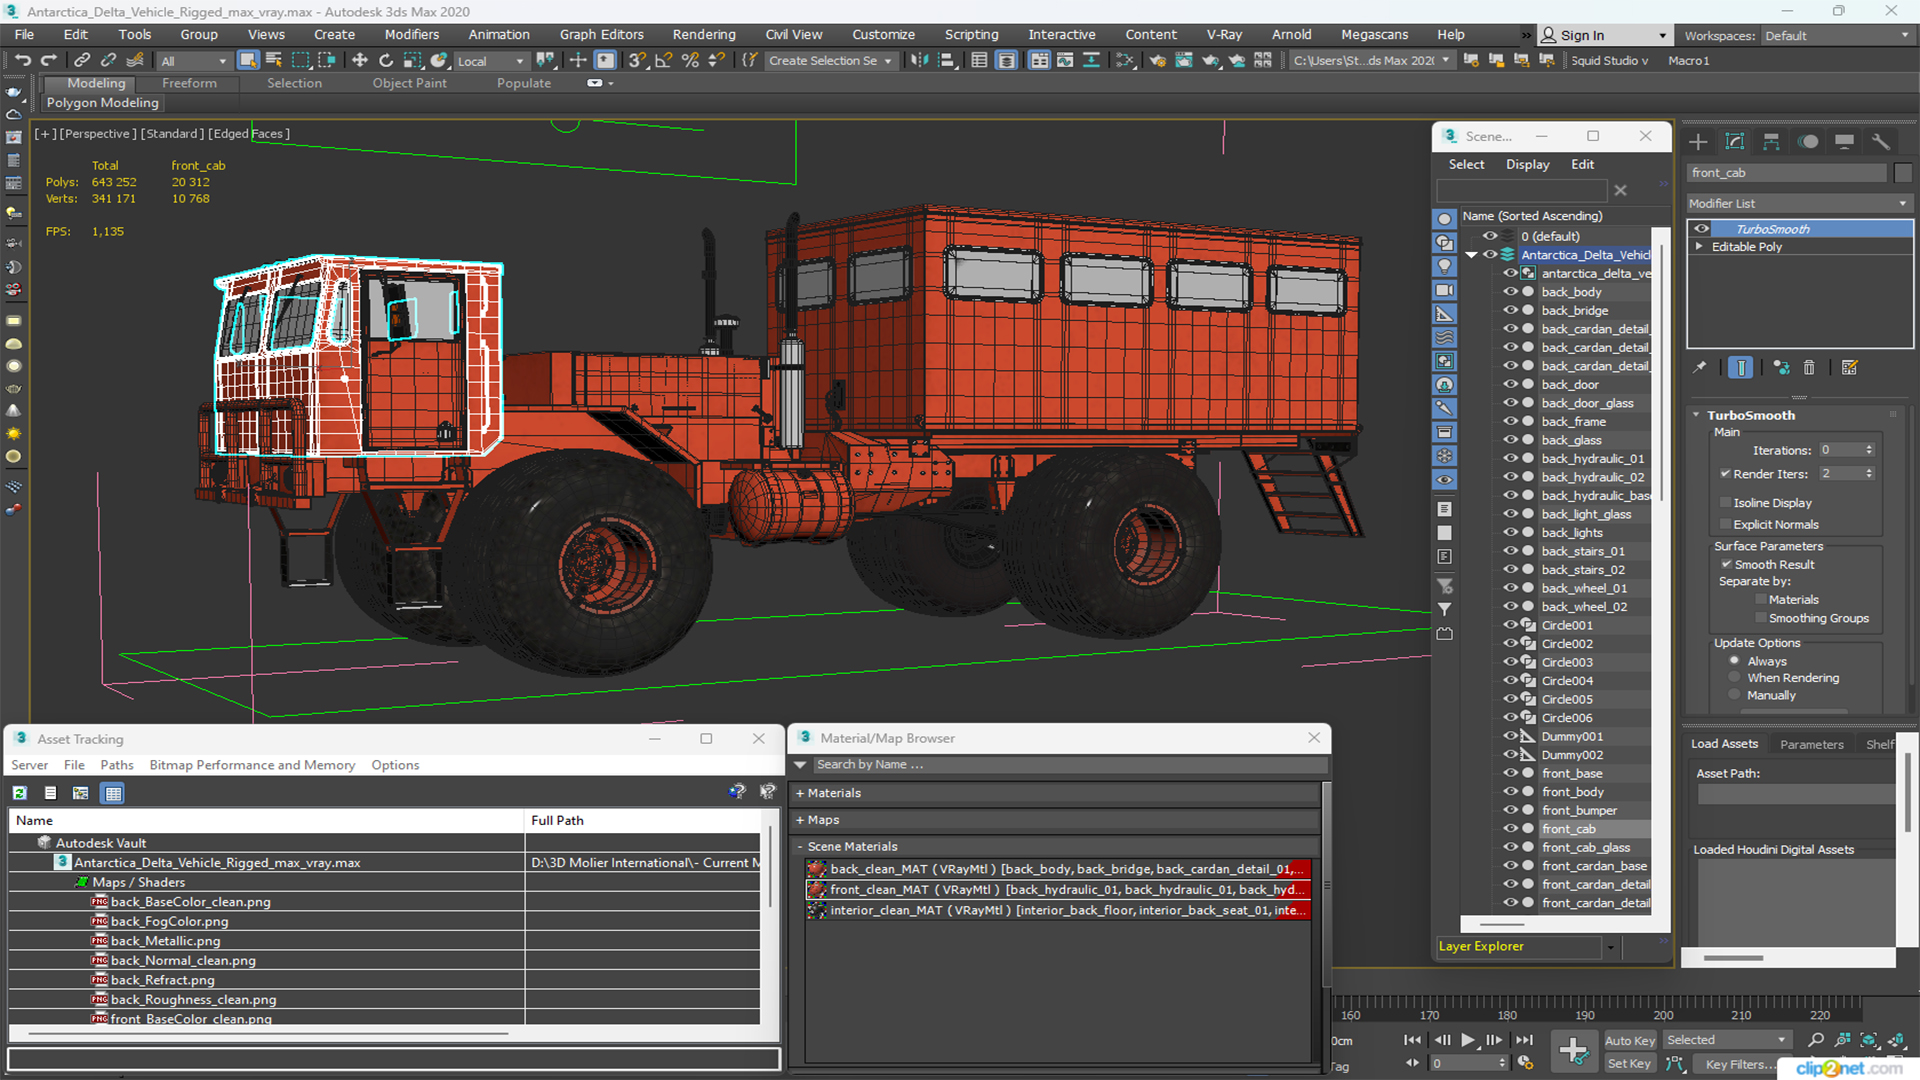Select the When Rendering update option
1920x1080 pixels.
point(1735,678)
